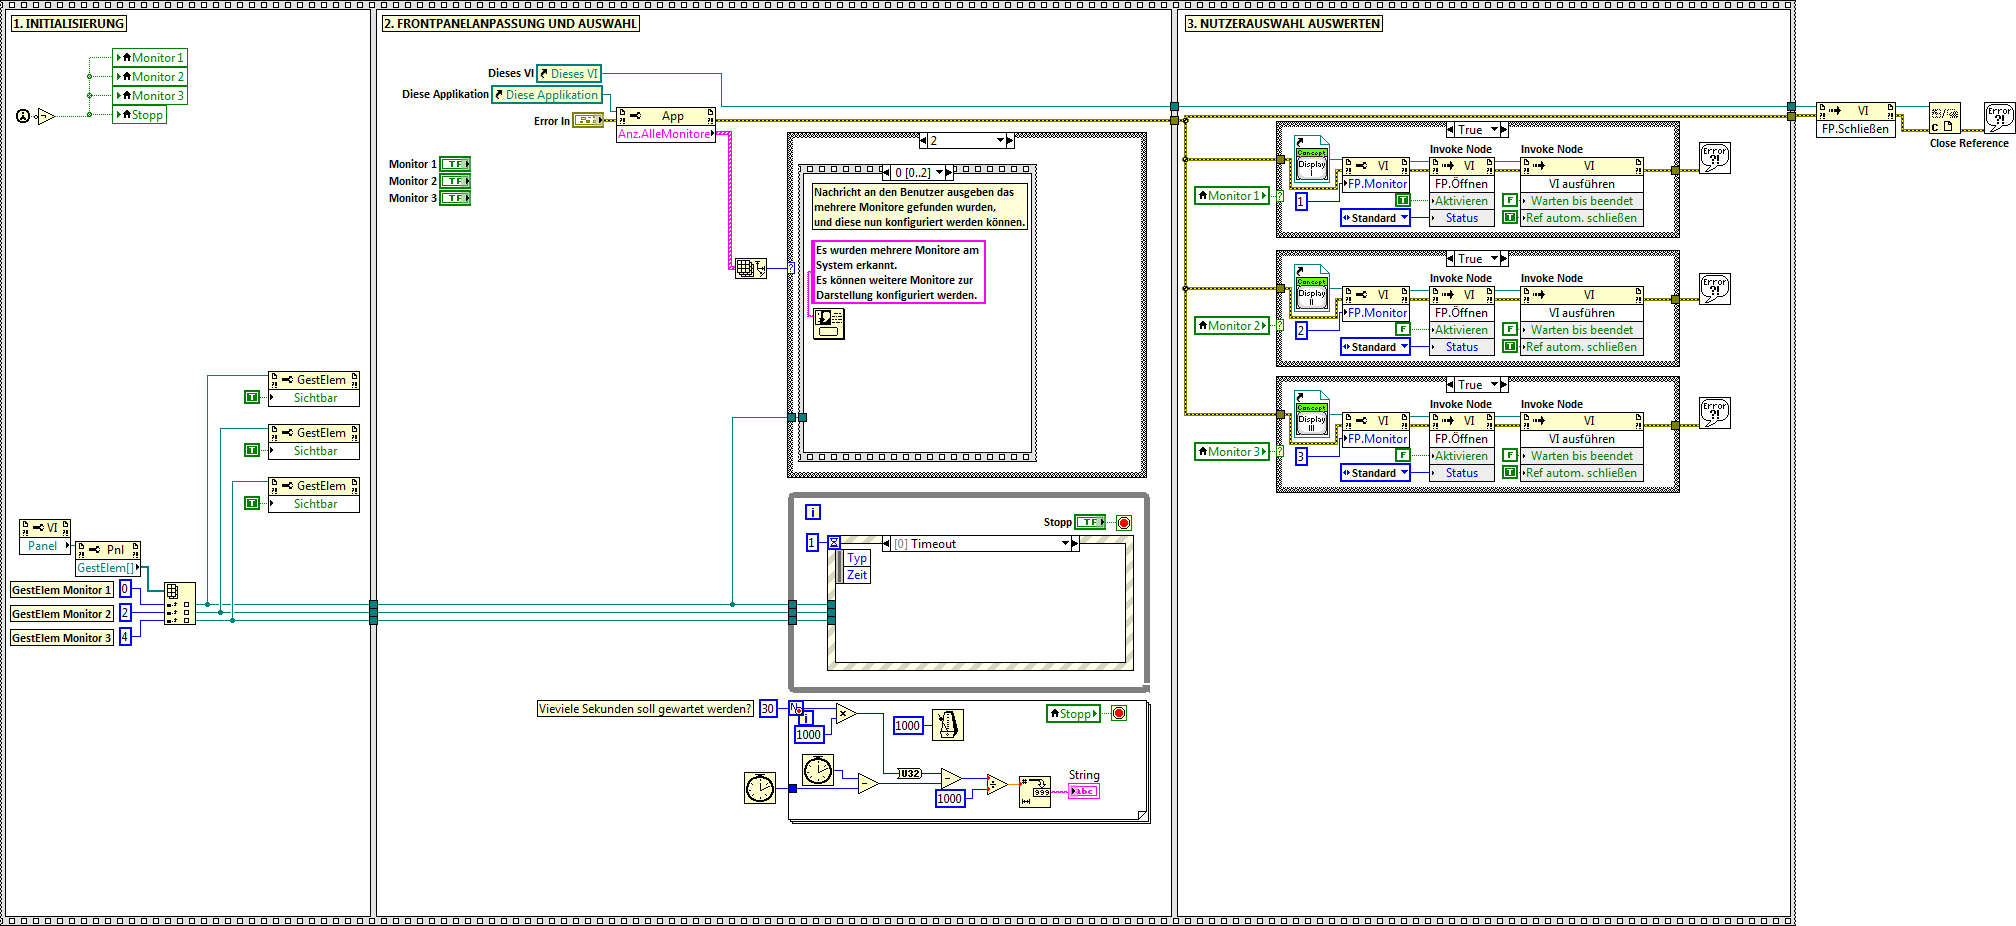Open the case selector showing "2"
2016x926 pixels.
967,141
